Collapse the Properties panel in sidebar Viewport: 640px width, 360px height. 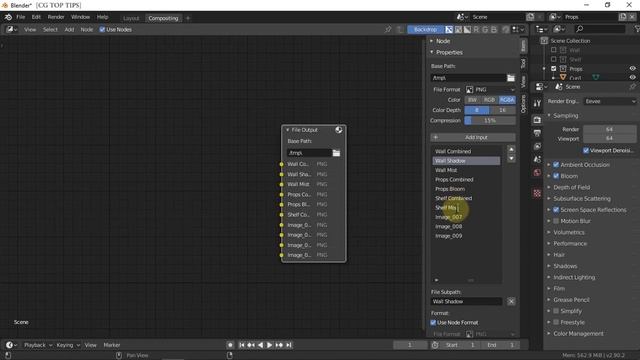[449, 53]
